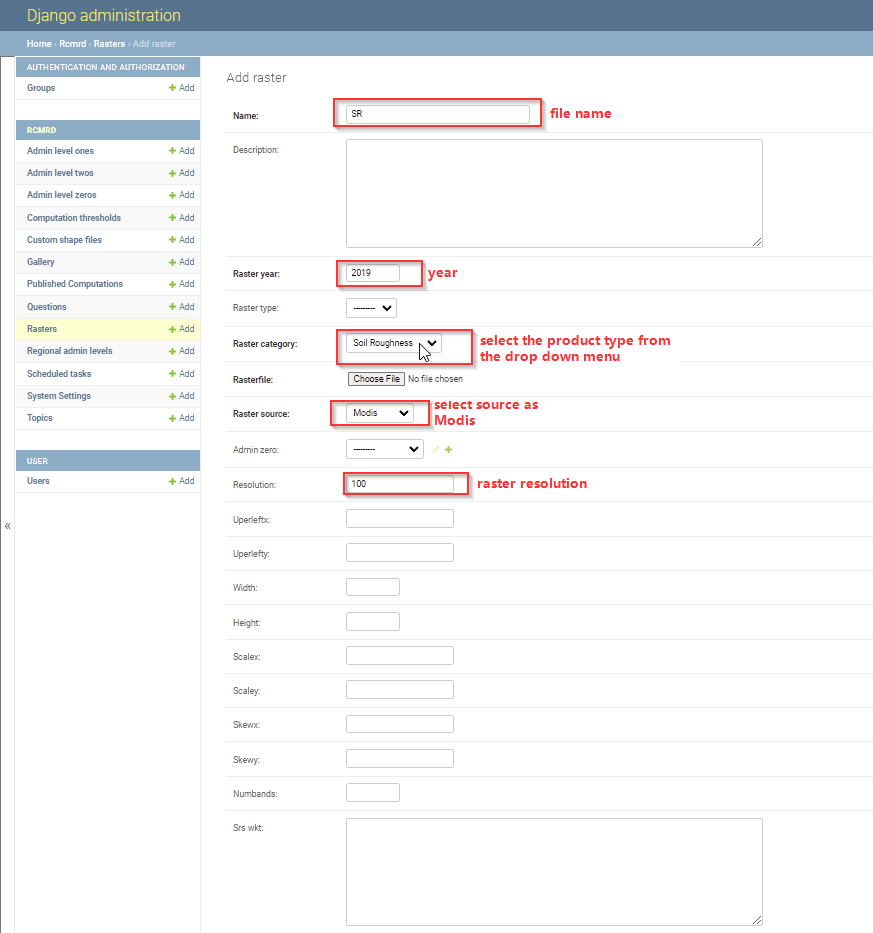Open the Admin zero dropdown
Screen dimensions: 873x933
384,449
